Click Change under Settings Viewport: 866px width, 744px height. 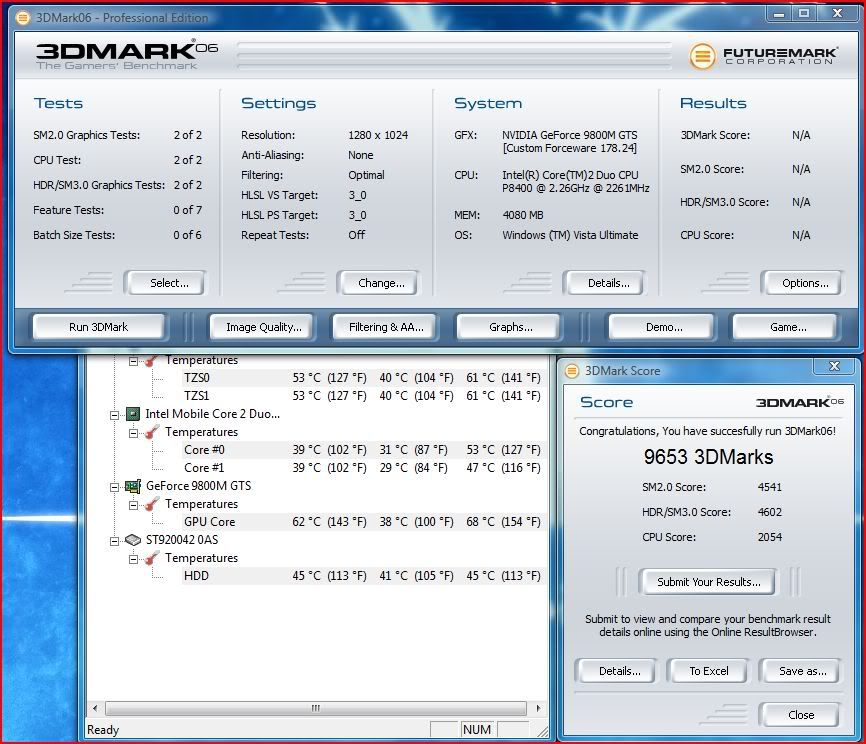381,283
